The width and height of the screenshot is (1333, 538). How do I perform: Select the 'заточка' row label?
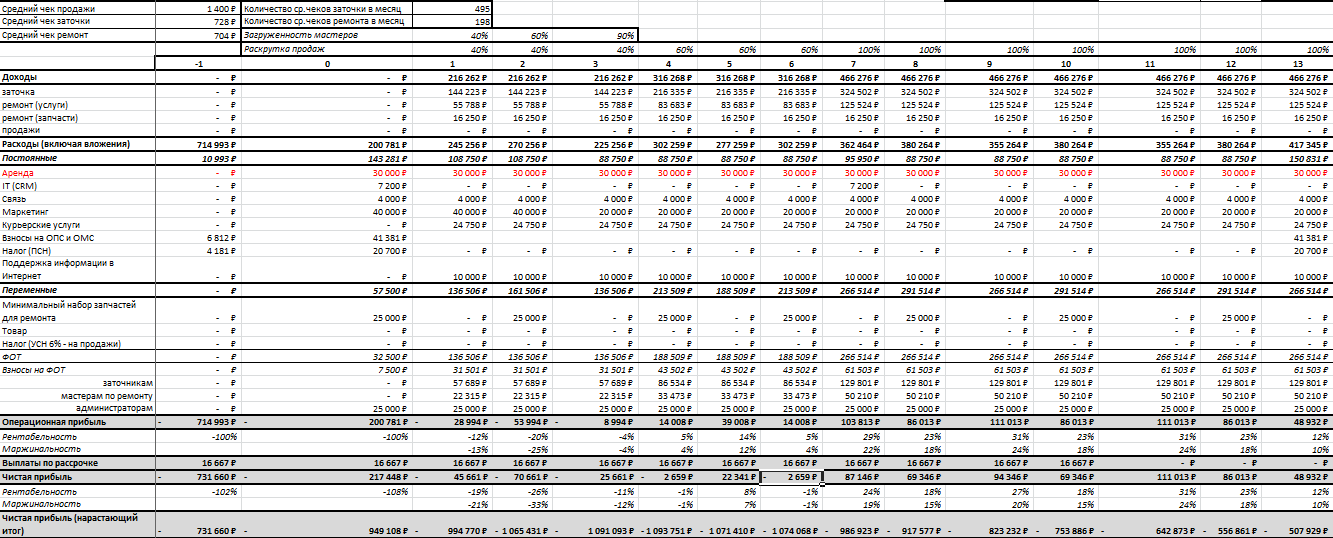click(78, 91)
